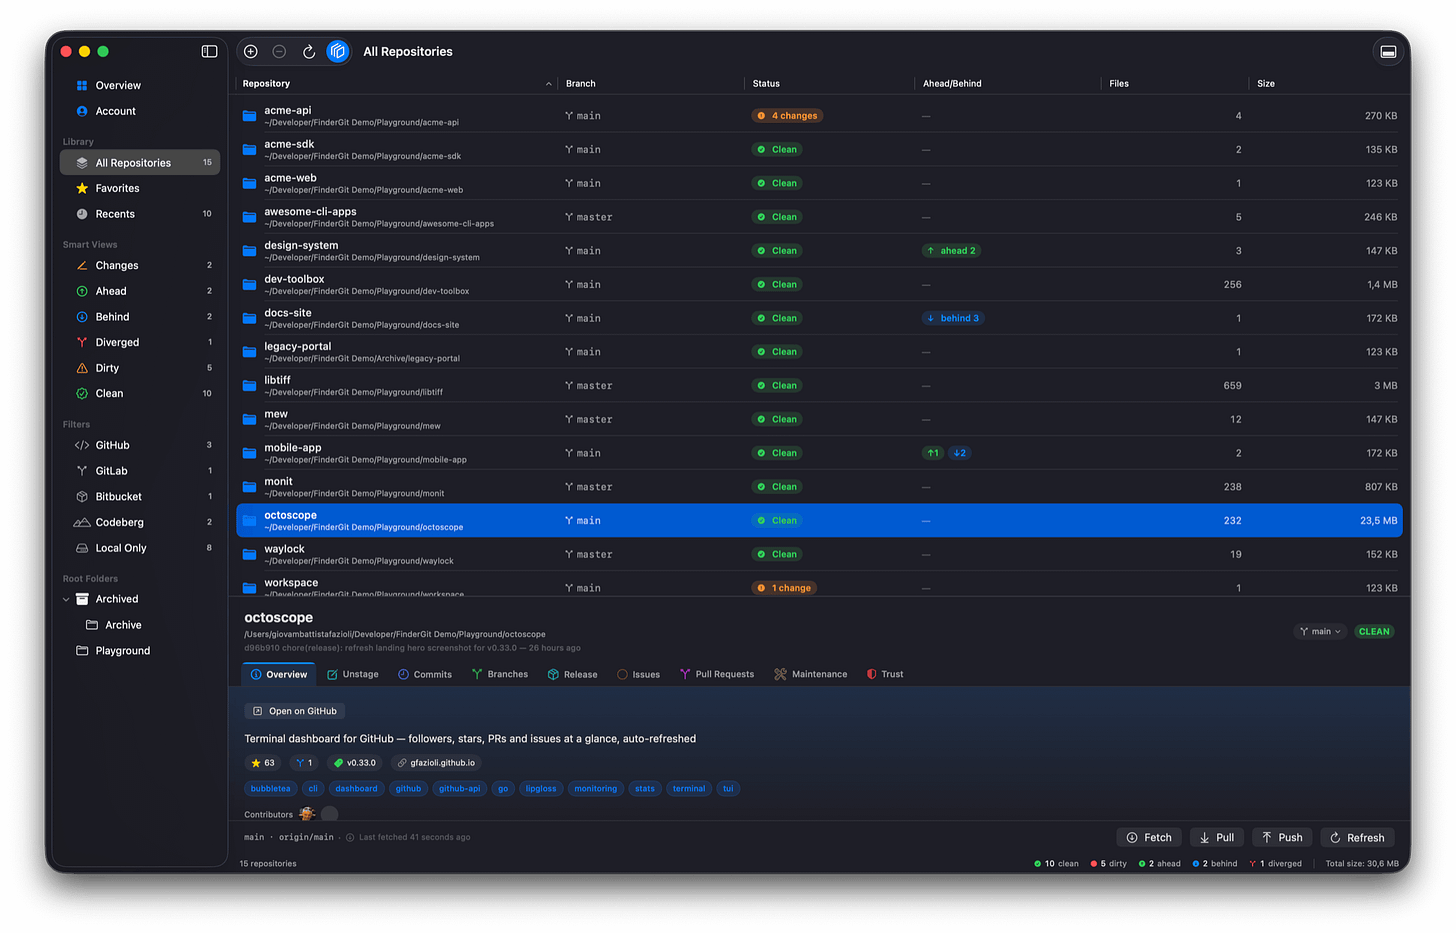Click the behind 3 badge for docs-site
Screen dimensions: 1456x933
953,319
